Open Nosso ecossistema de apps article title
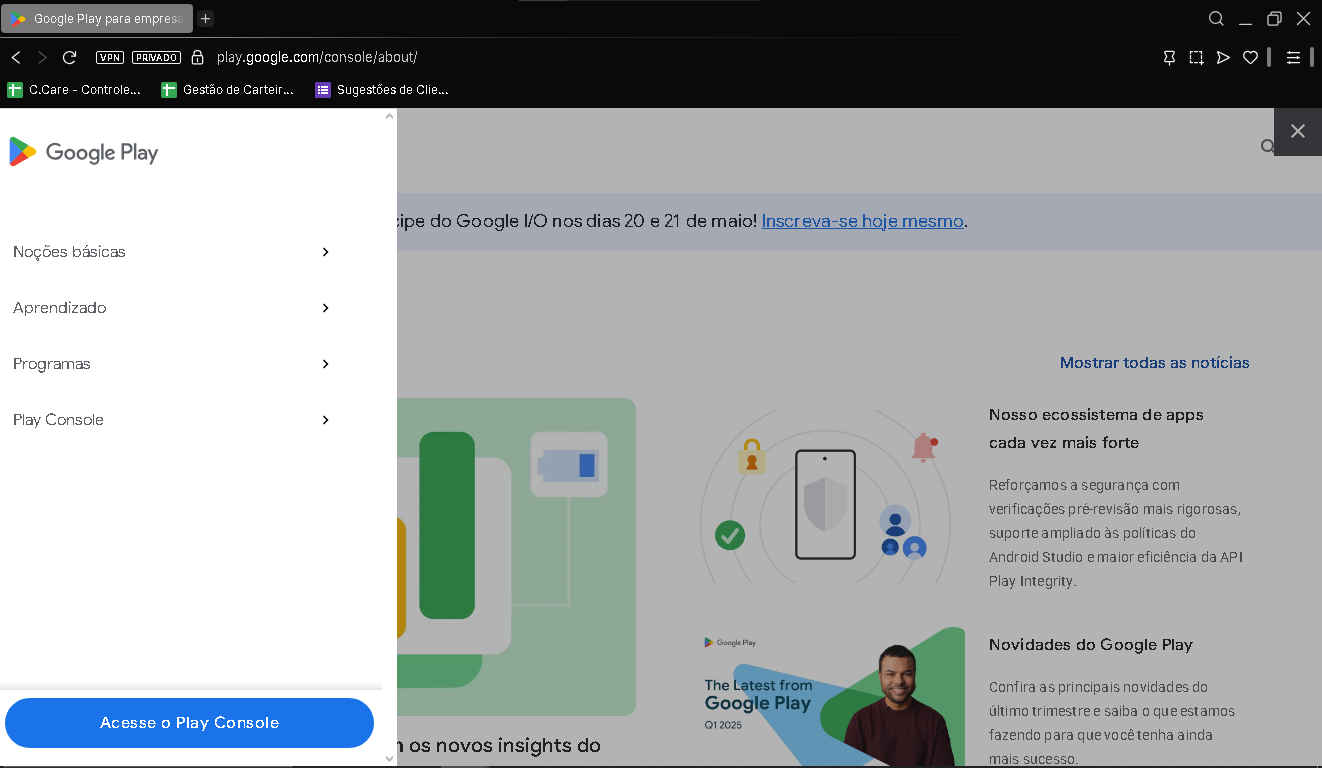Viewport: 1322px width, 768px height. pyautogui.click(x=1096, y=428)
